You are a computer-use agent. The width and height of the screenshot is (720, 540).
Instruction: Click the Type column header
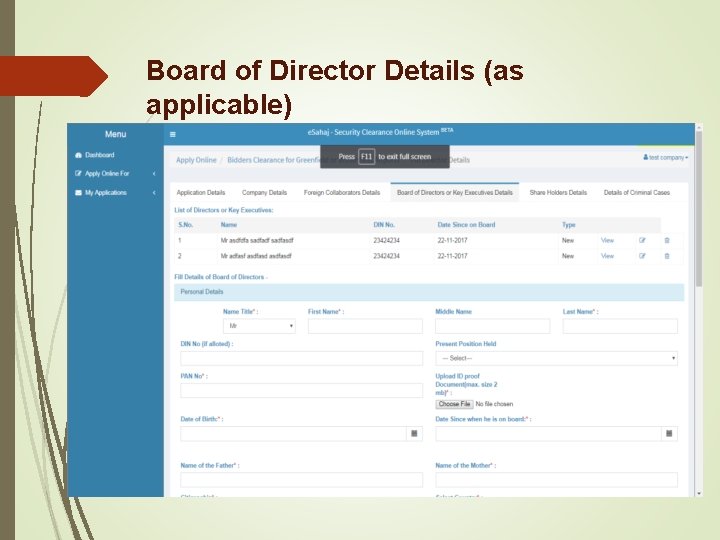tap(568, 225)
